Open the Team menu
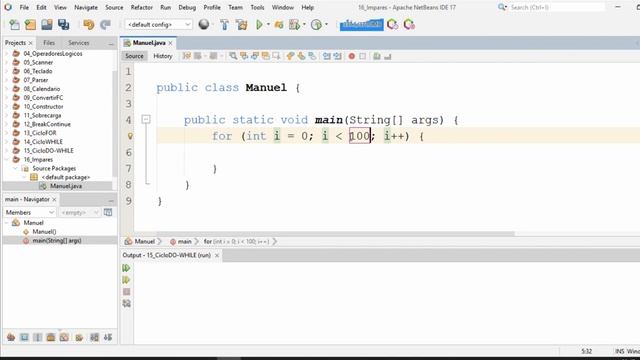The height and width of the screenshot is (360, 640). click(235, 7)
